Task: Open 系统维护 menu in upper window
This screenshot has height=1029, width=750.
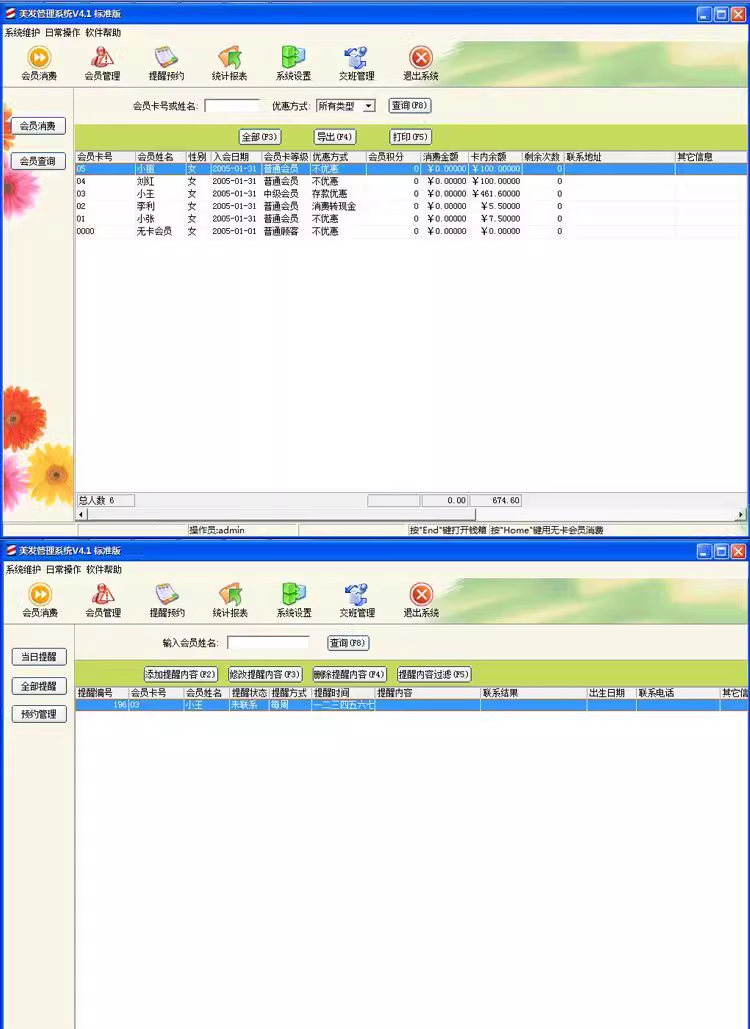Action: [x=22, y=33]
